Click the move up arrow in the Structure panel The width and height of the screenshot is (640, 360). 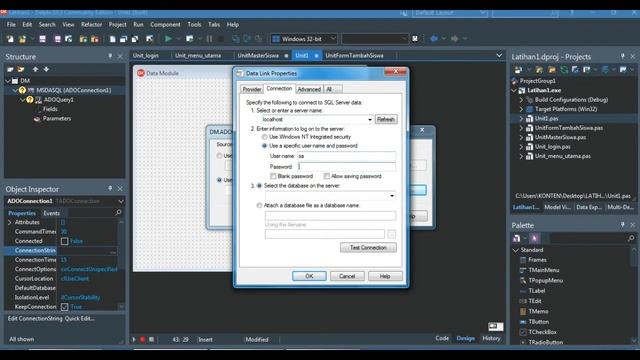[x=36, y=69]
